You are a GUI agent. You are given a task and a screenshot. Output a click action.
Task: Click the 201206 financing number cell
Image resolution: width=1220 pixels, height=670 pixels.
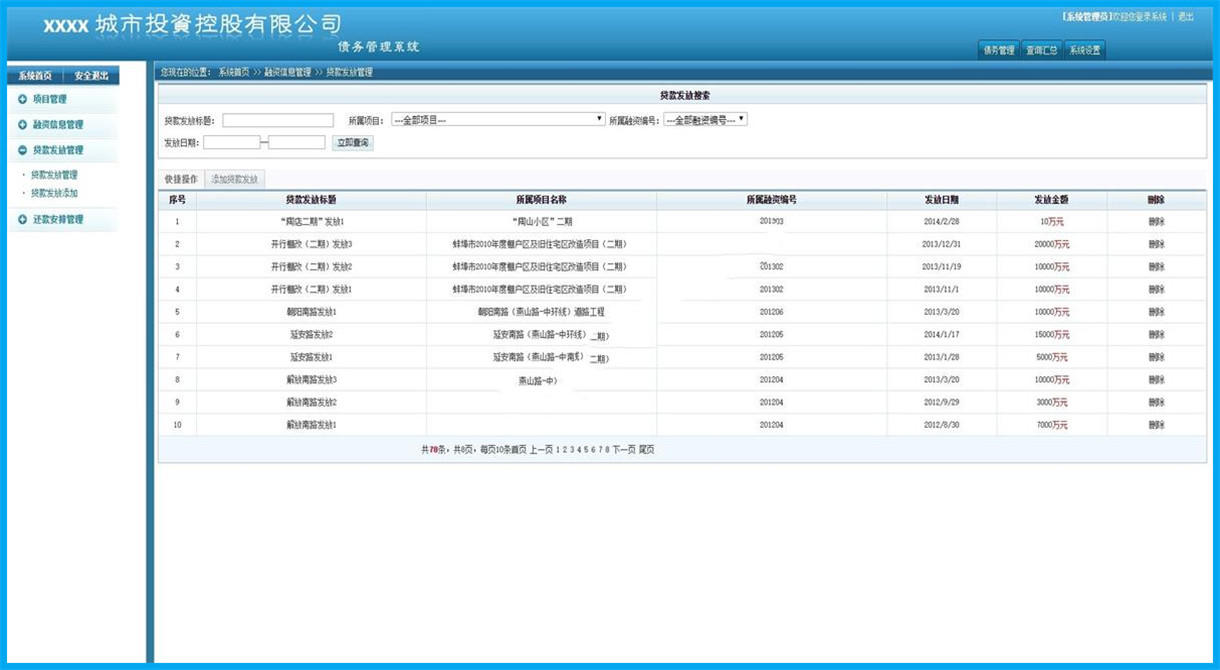coord(771,312)
